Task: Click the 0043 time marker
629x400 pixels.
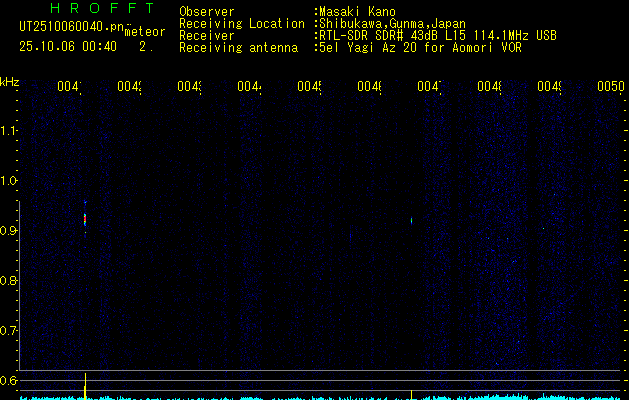Action: click(189, 86)
